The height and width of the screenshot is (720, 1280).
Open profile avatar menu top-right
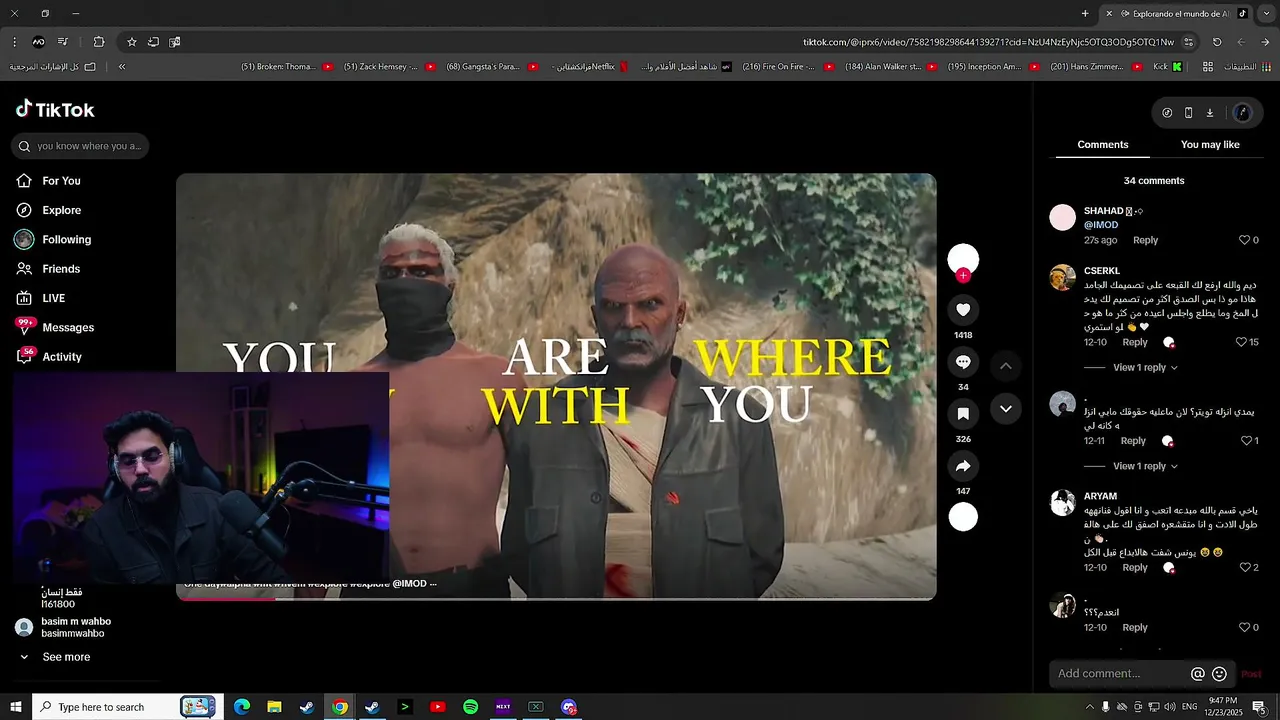click(1243, 113)
